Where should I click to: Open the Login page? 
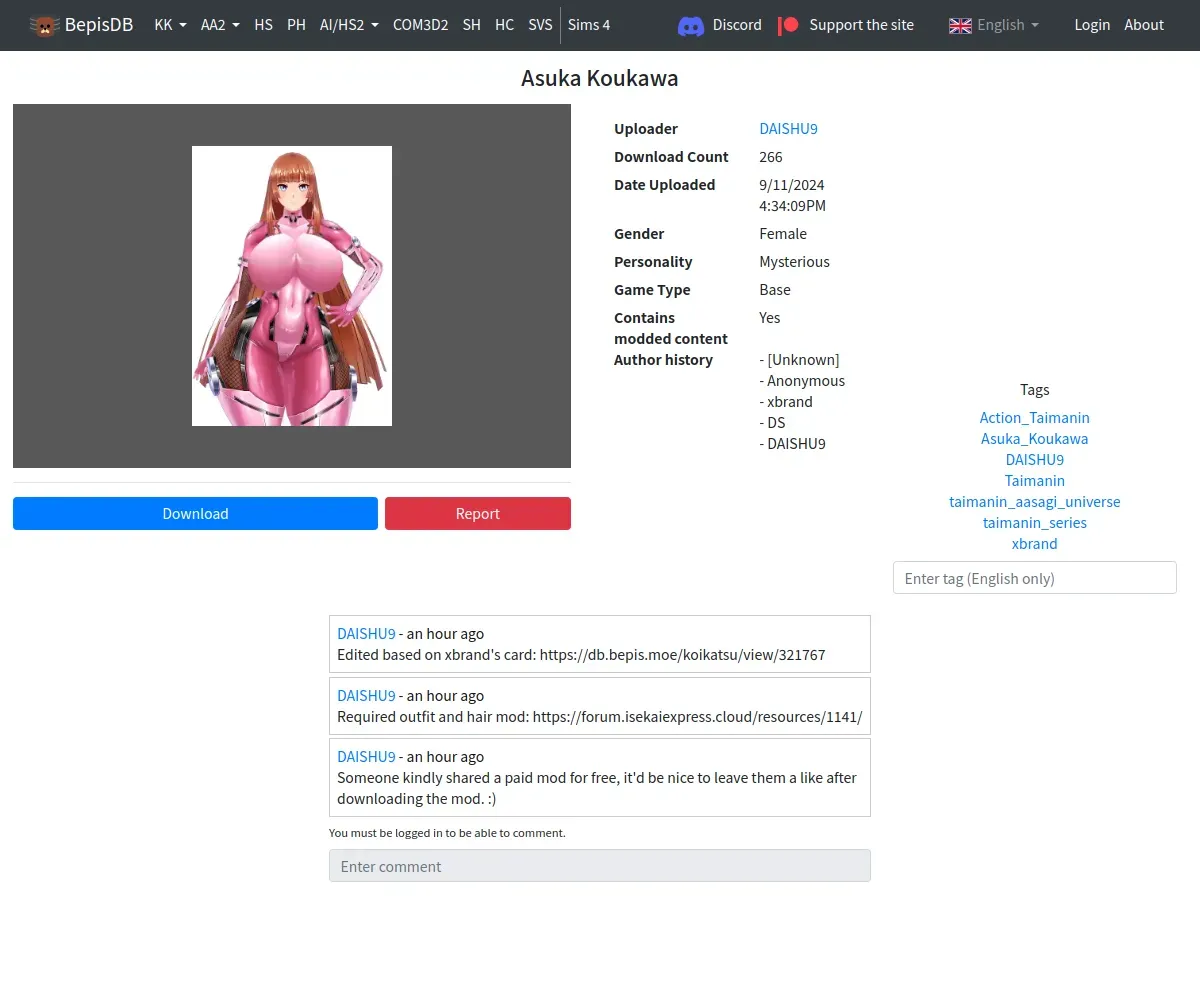[x=1092, y=25]
